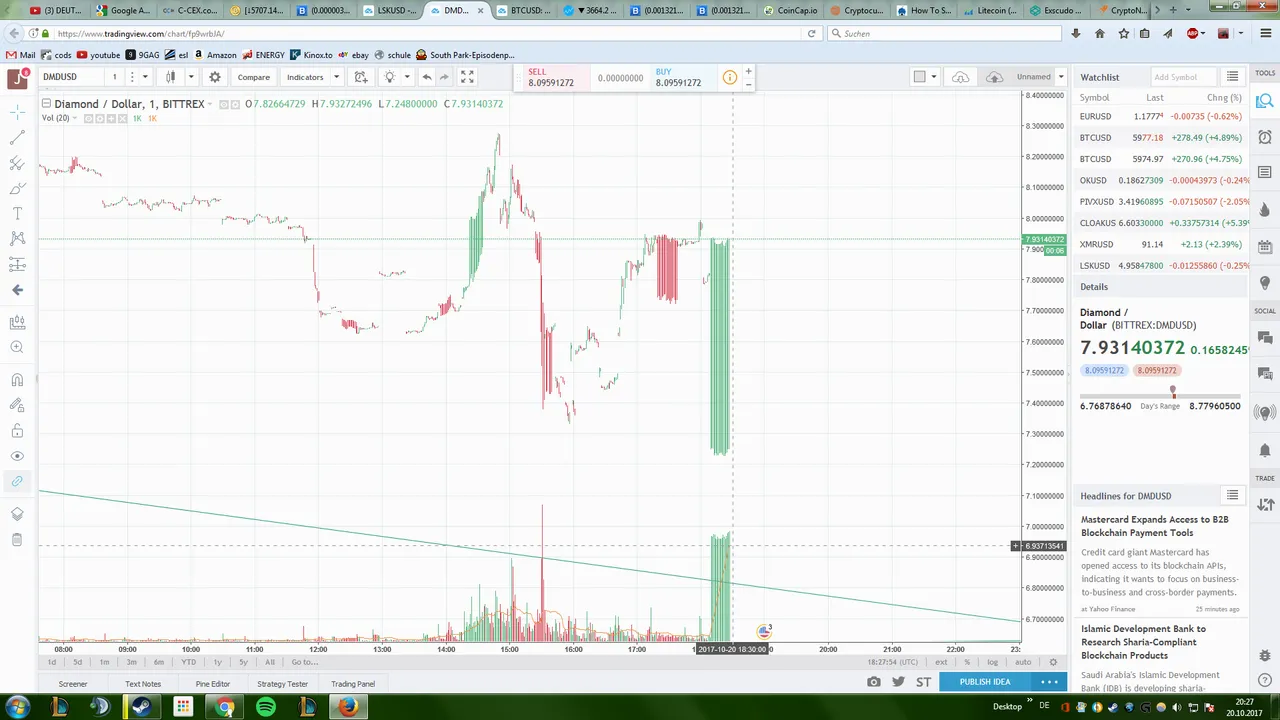Select the text annotation tool
The width and height of the screenshot is (1280, 720).
pos(17,213)
